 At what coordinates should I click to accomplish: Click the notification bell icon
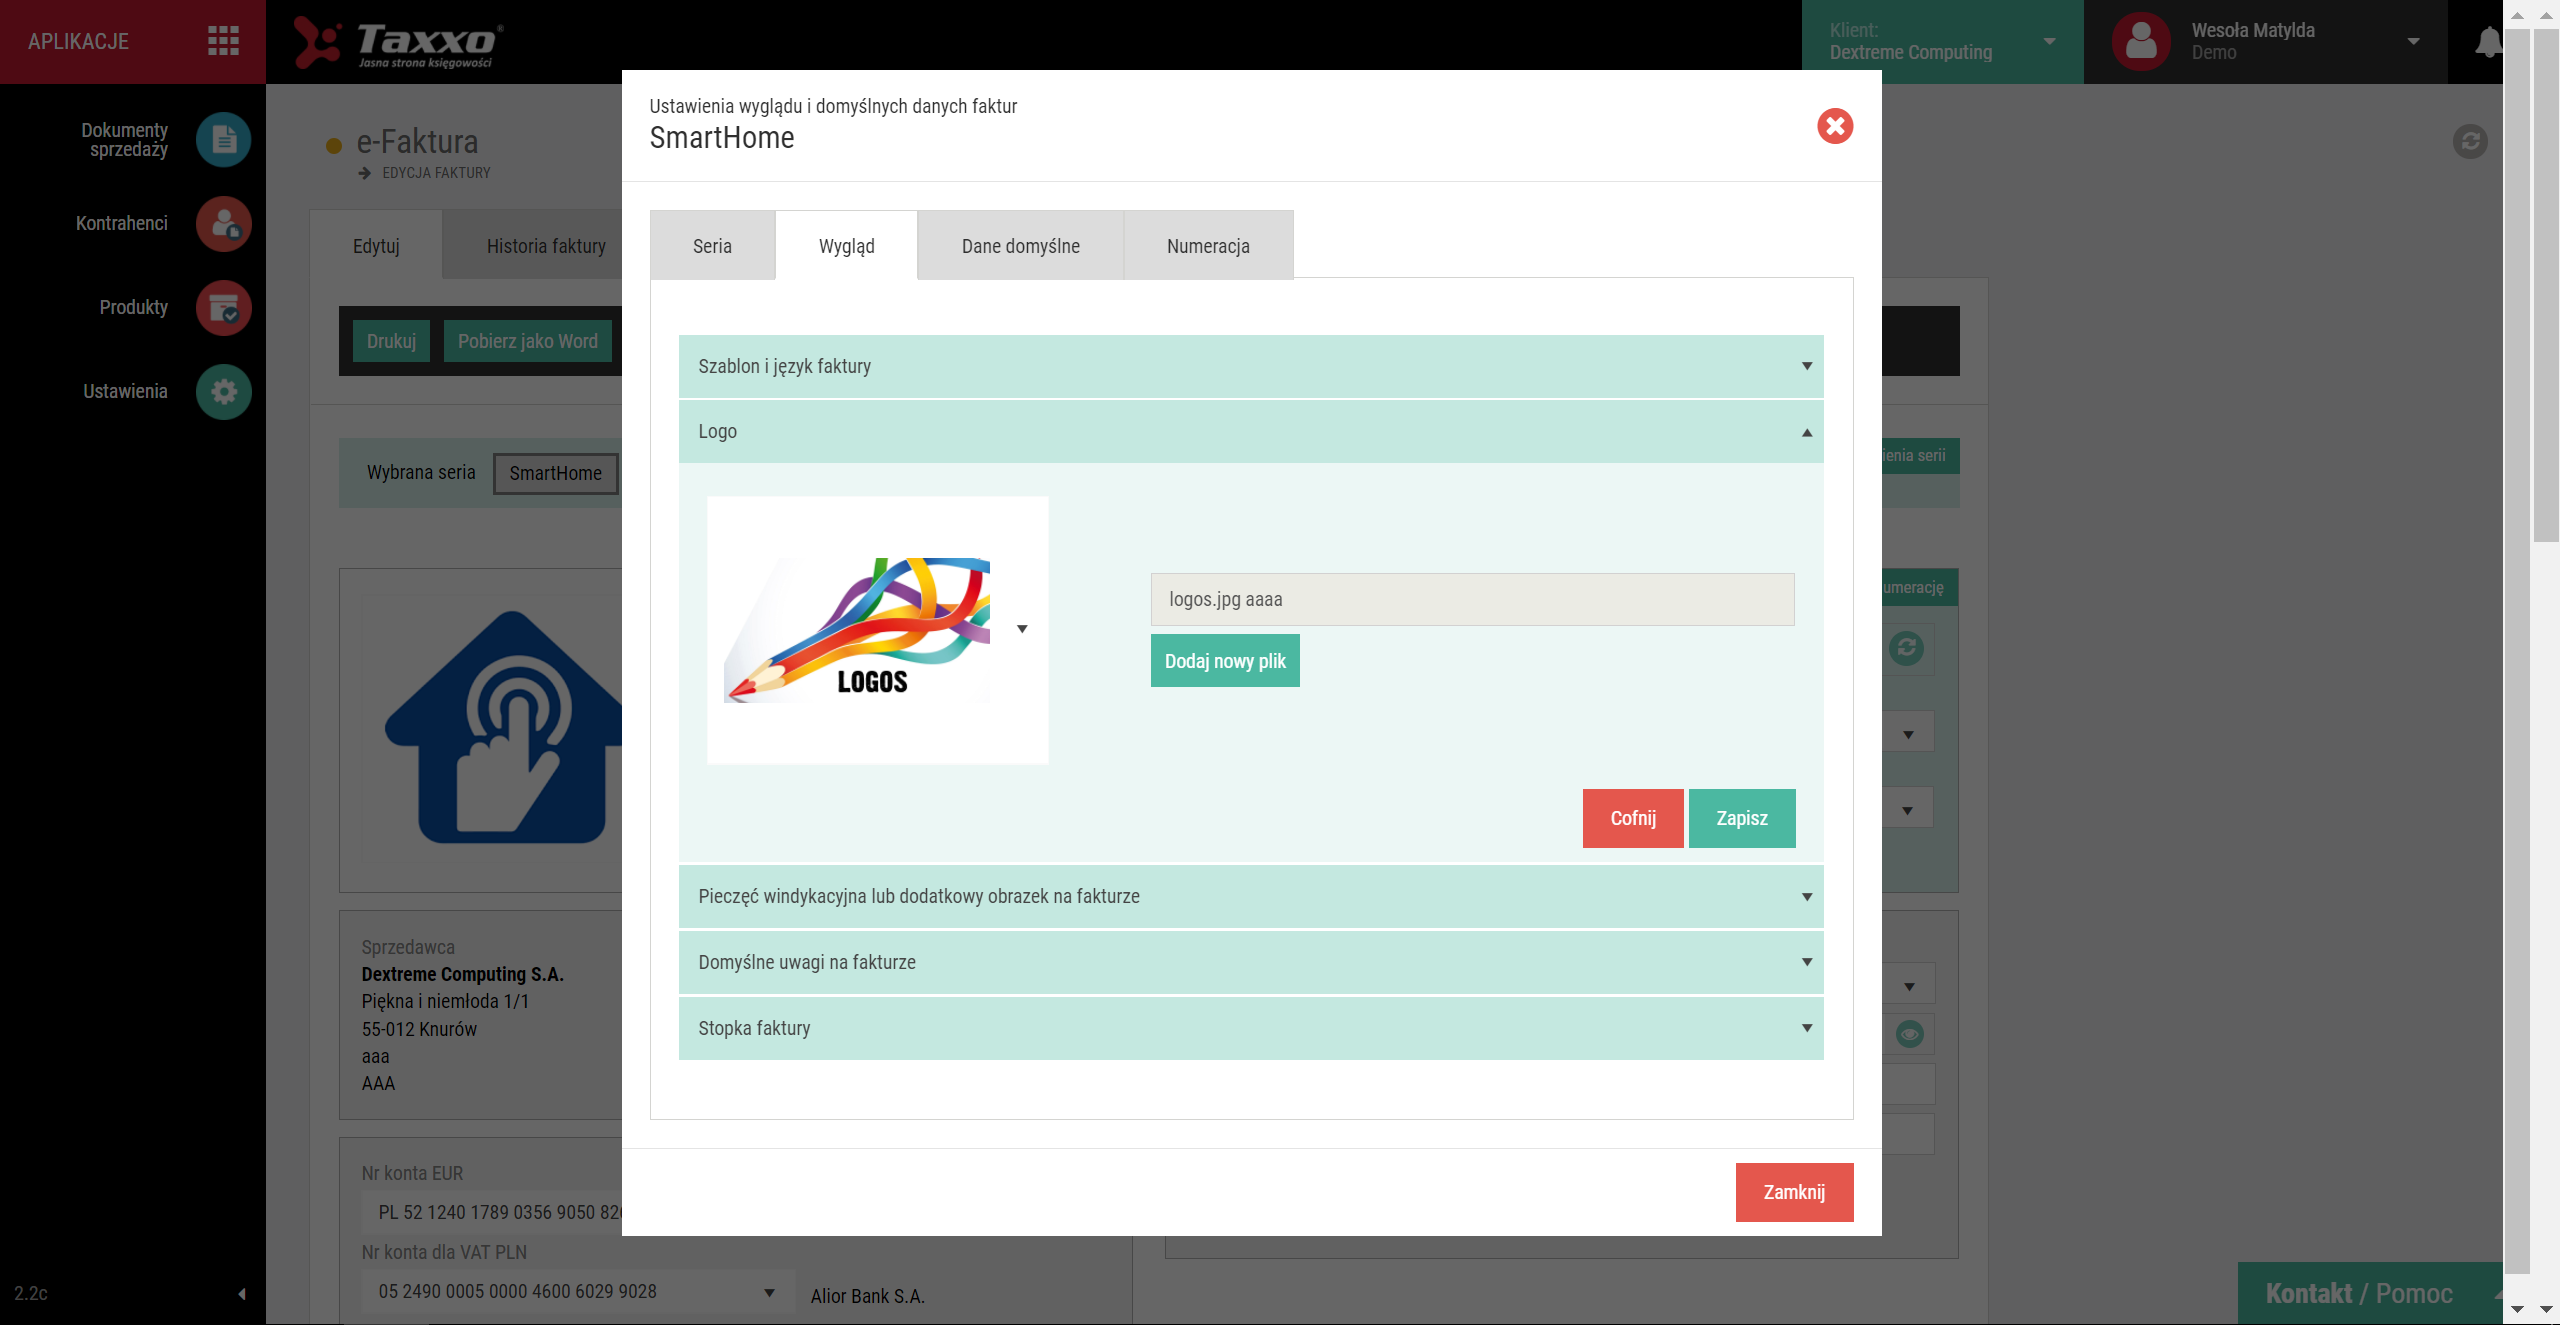click(x=2487, y=42)
